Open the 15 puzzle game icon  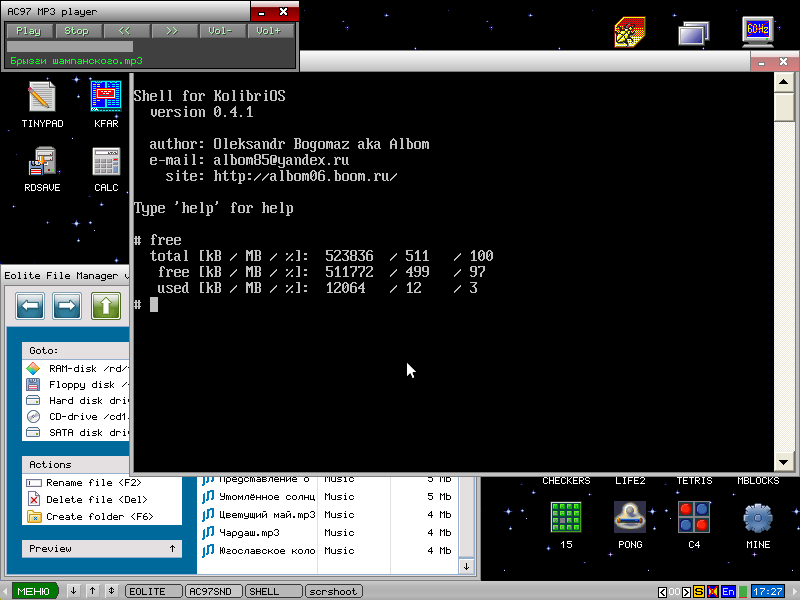click(566, 517)
